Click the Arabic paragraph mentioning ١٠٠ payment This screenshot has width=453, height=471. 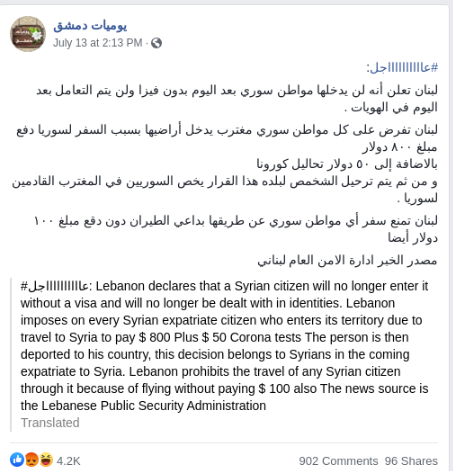(236, 229)
